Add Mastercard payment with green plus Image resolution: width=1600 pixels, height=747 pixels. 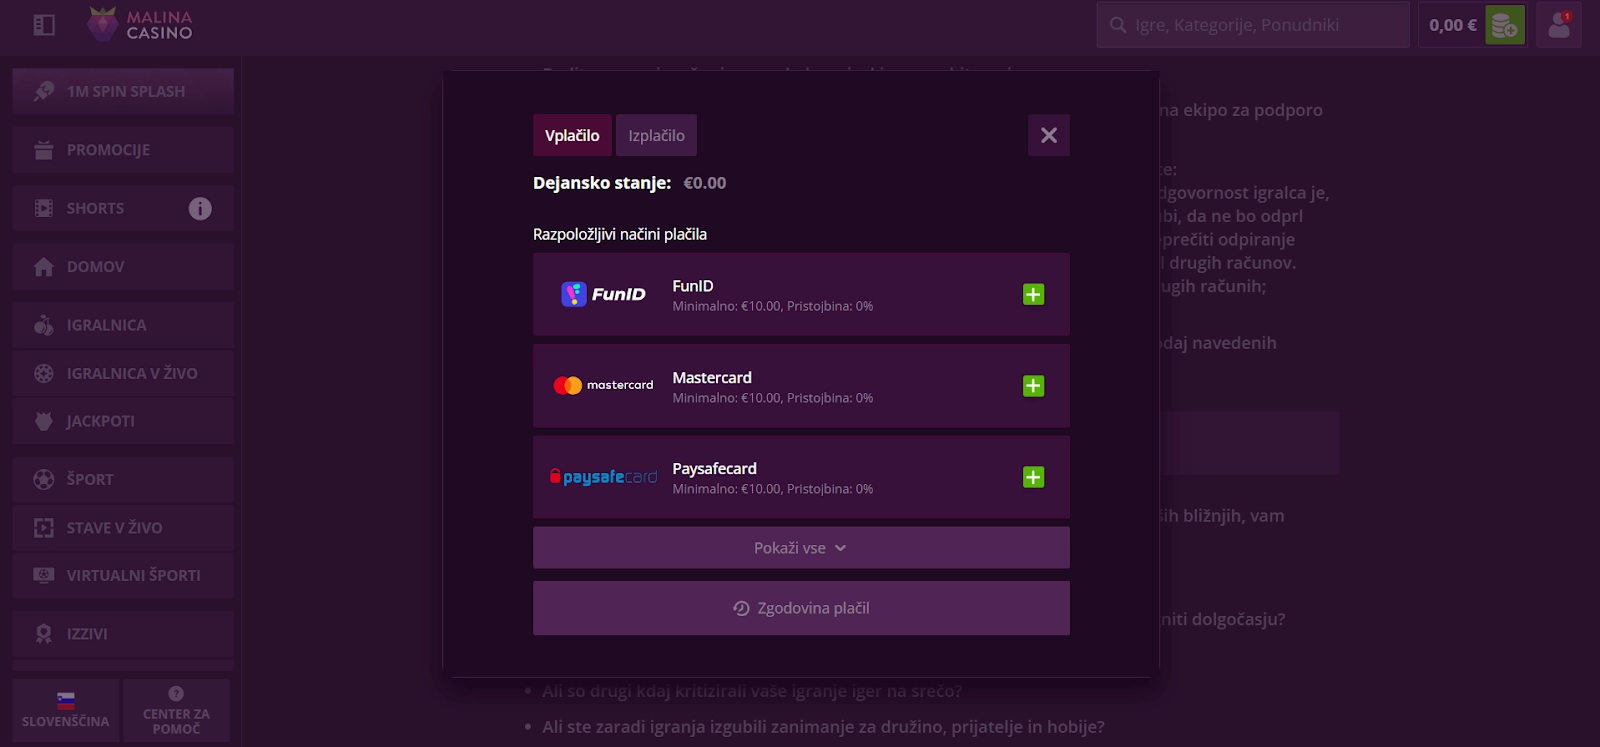click(x=1033, y=386)
